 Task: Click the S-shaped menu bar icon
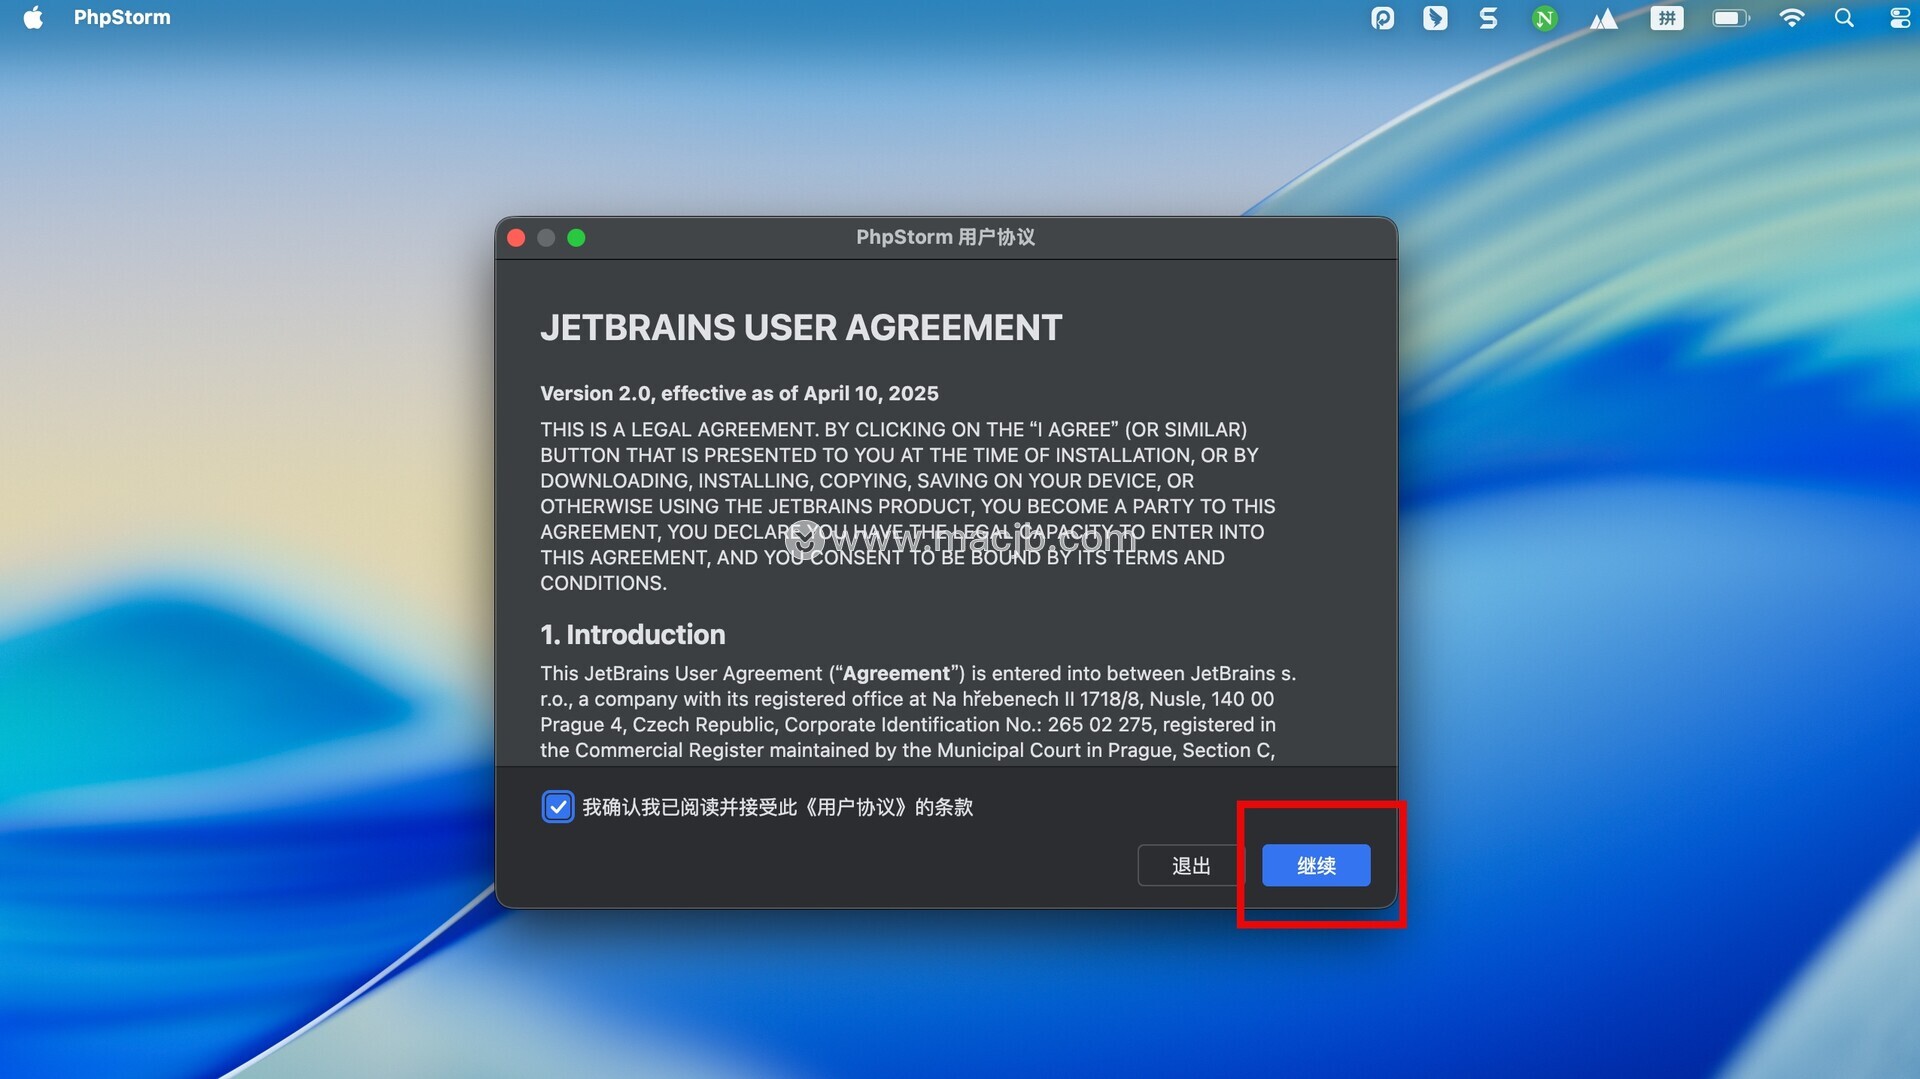pos(1488,17)
